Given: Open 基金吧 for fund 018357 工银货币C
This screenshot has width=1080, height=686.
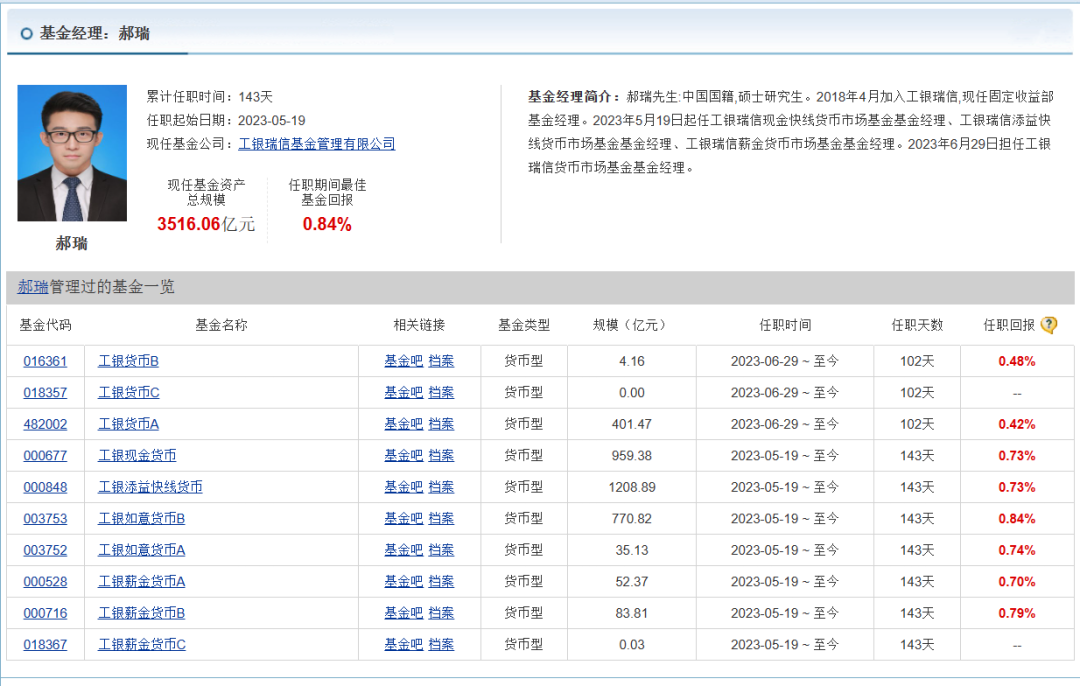Looking at the screenshot, I should (x=403, y=393).
